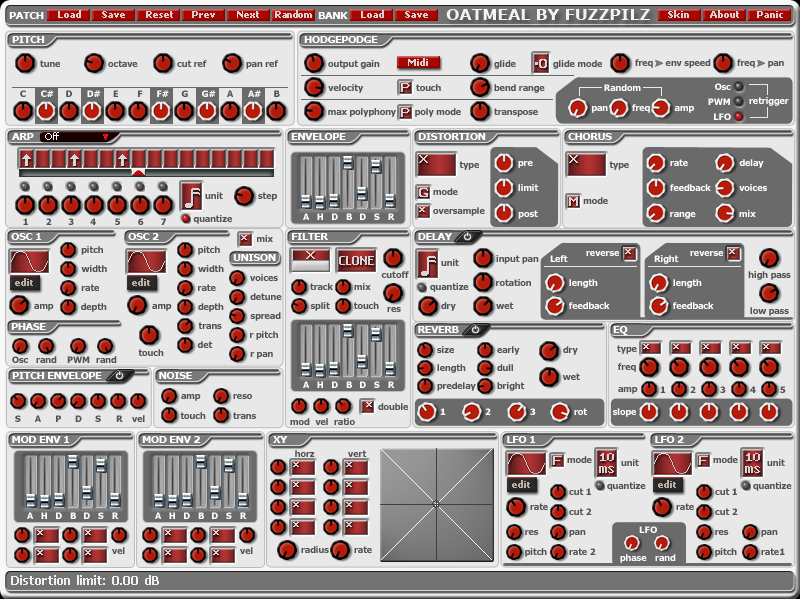Viewport: 800px width, 599px height.
Task: Click the LFO 1 mode F icon
Action: pos(557,460)
